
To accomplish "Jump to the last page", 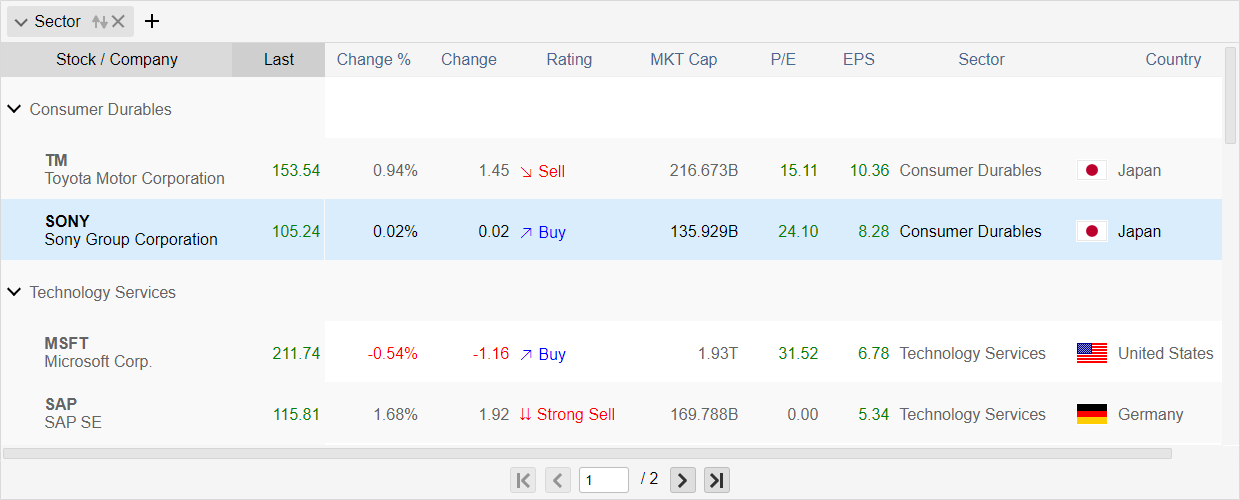I will pos(717,480).
